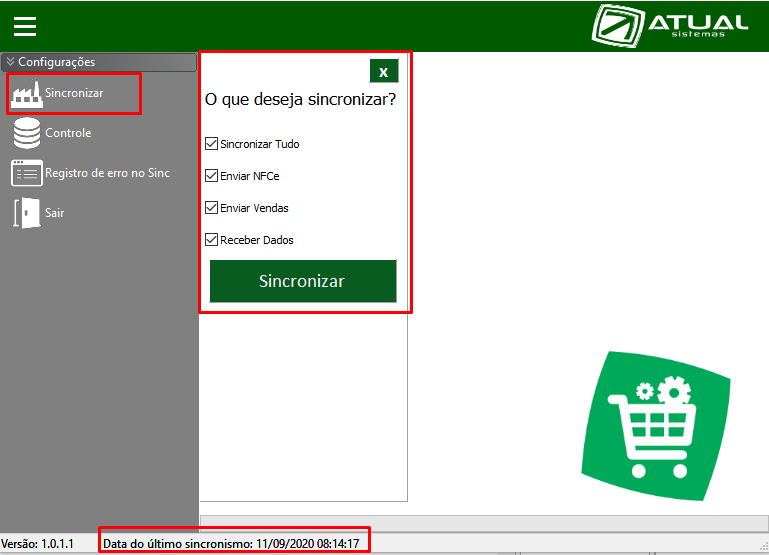Click the 'O que deseja sincronizar?' heading
Image resolution: width=769 pixels, height=555 pixels.
(x=300, y=100)
